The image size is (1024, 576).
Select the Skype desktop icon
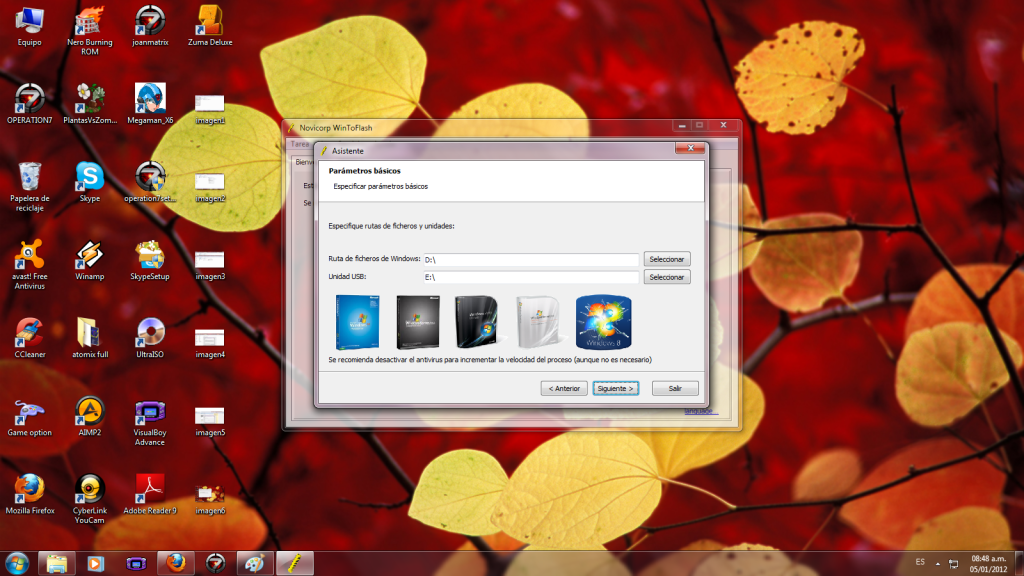pyautogui.click(x=89, y=182)
